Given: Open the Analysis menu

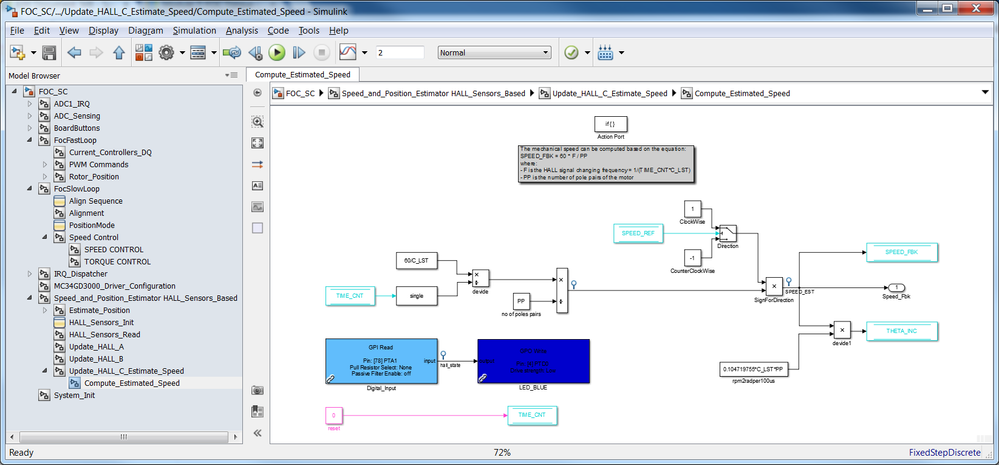Looking at the screenshot, I should 241,31.
